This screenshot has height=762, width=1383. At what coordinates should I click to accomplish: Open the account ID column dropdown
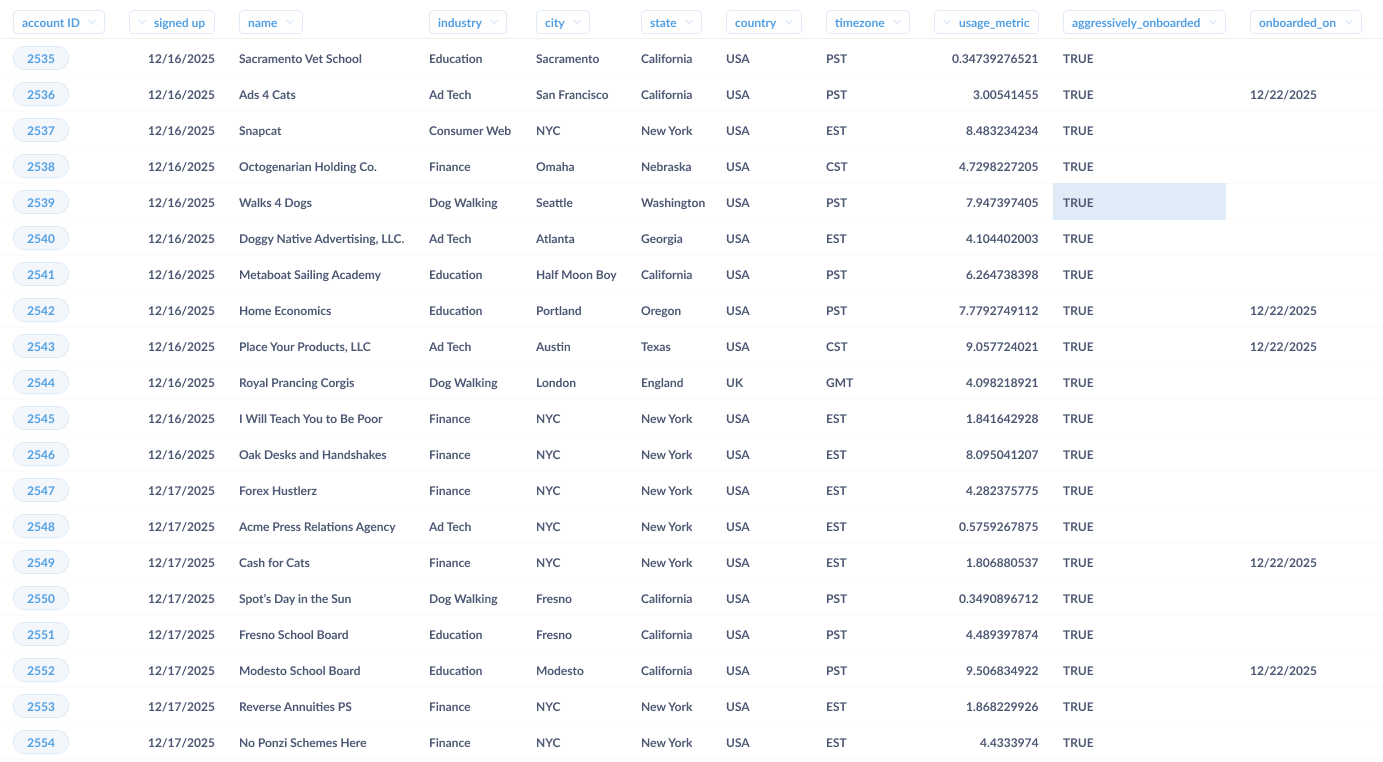click(58, 22)
